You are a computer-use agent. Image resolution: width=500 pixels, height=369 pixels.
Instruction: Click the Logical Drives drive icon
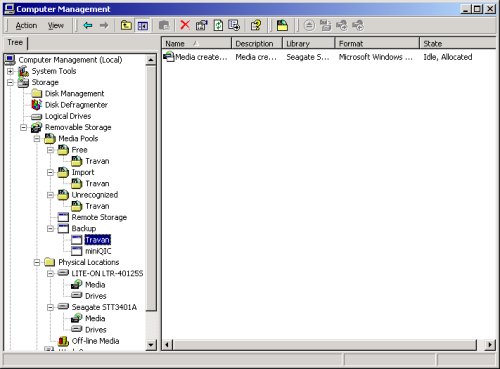[36, 116]
